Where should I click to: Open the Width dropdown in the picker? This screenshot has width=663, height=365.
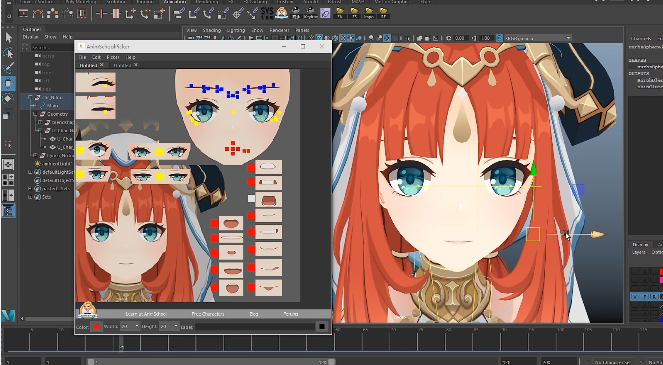tap(130, 327)
